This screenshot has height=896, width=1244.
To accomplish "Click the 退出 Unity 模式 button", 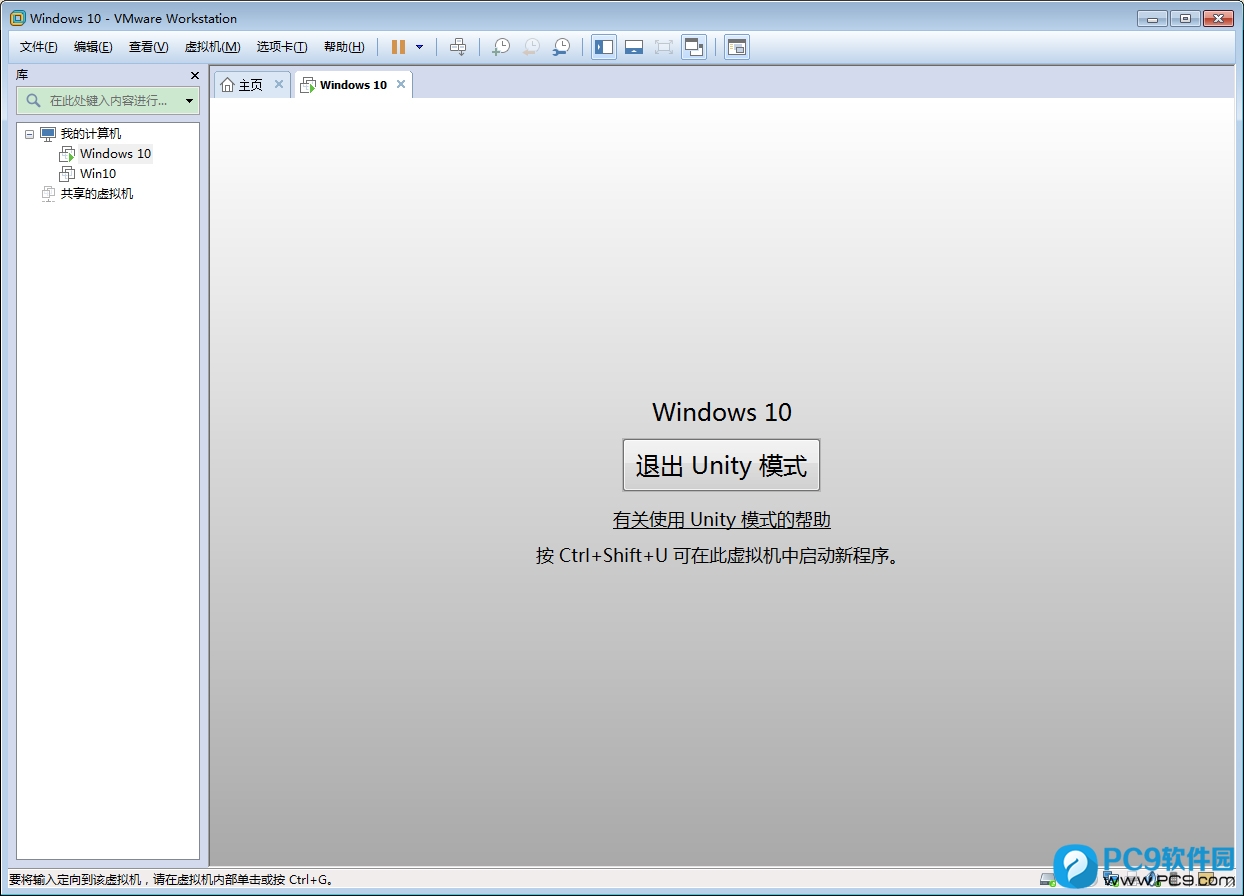I will [721, 465].
